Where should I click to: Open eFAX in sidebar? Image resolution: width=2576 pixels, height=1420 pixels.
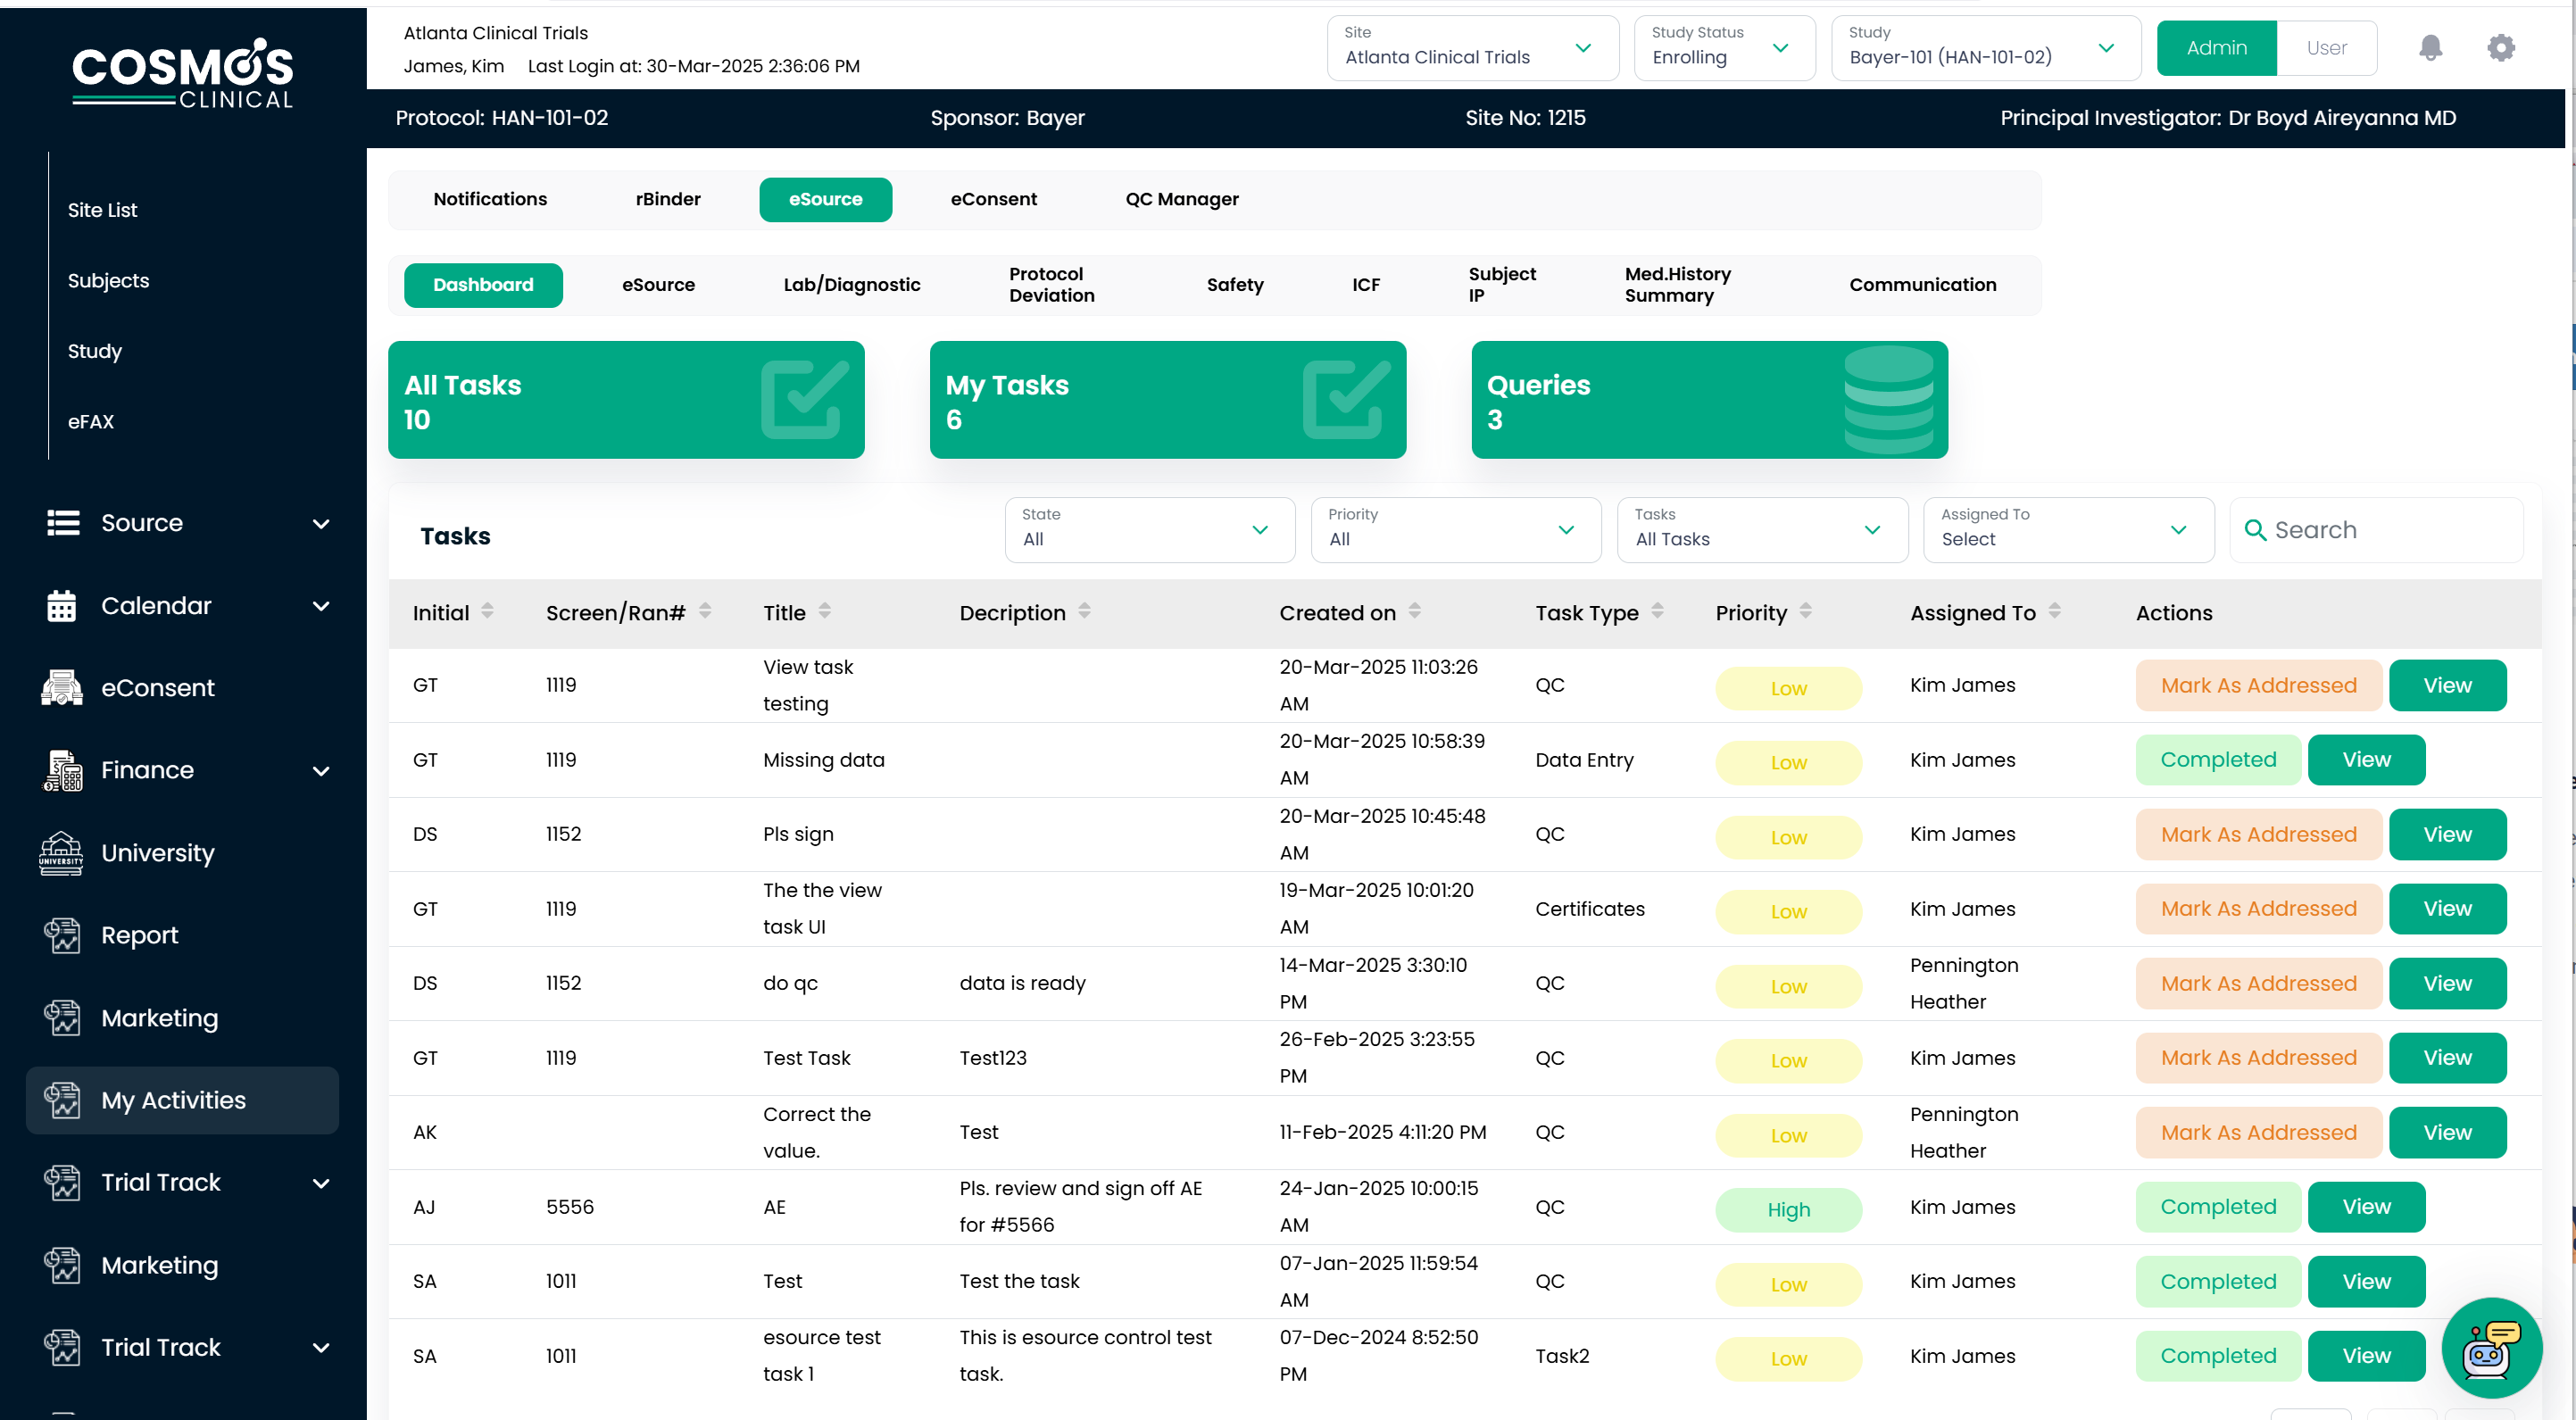(x=90, y=422)
